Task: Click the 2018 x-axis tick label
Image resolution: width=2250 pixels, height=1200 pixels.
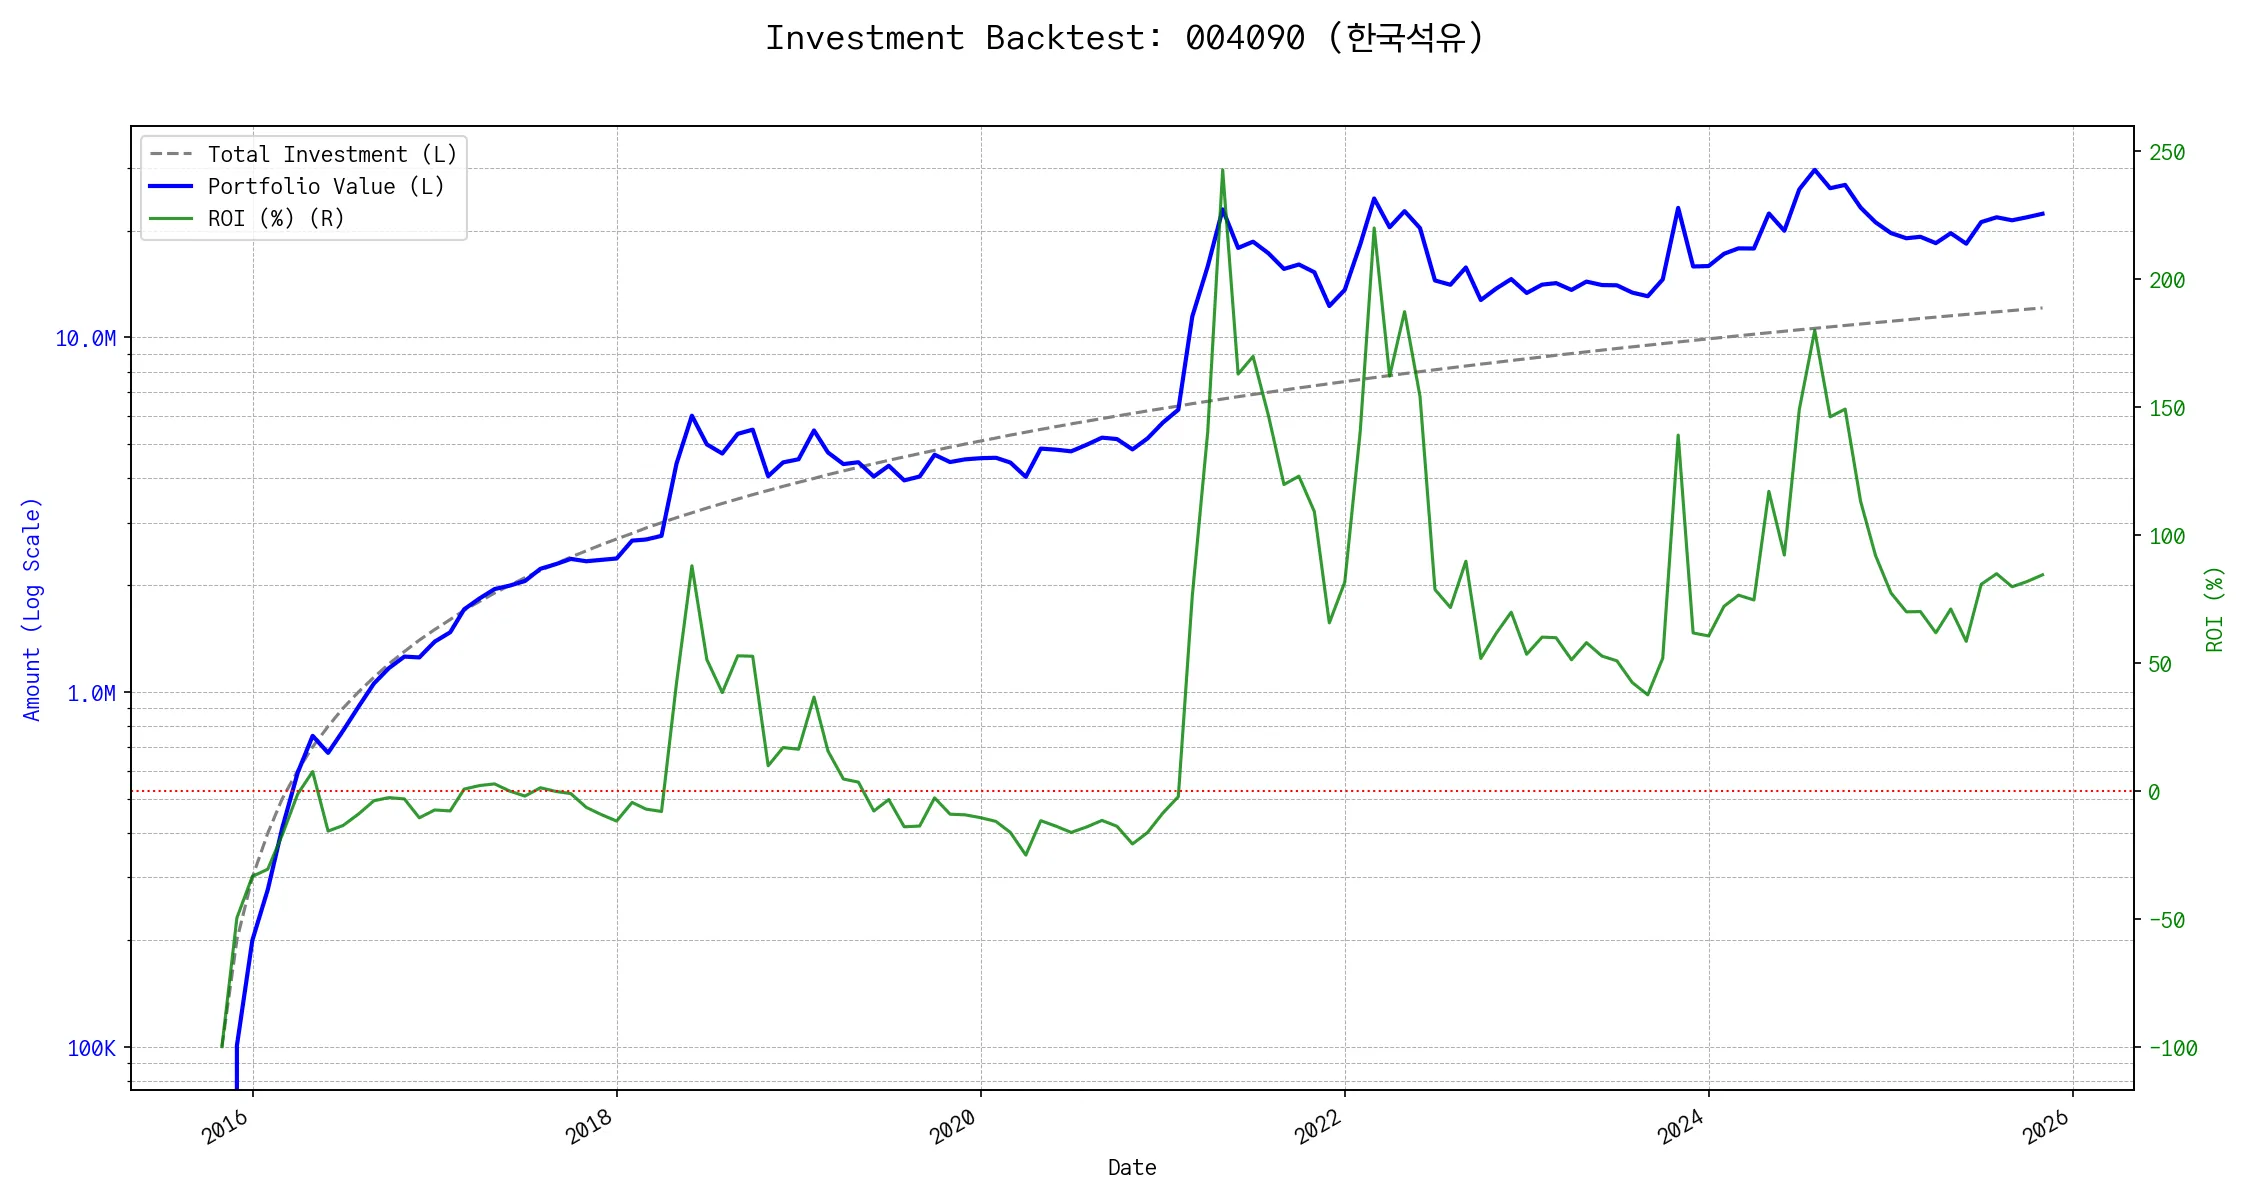Action: [x=589, y=1127]
